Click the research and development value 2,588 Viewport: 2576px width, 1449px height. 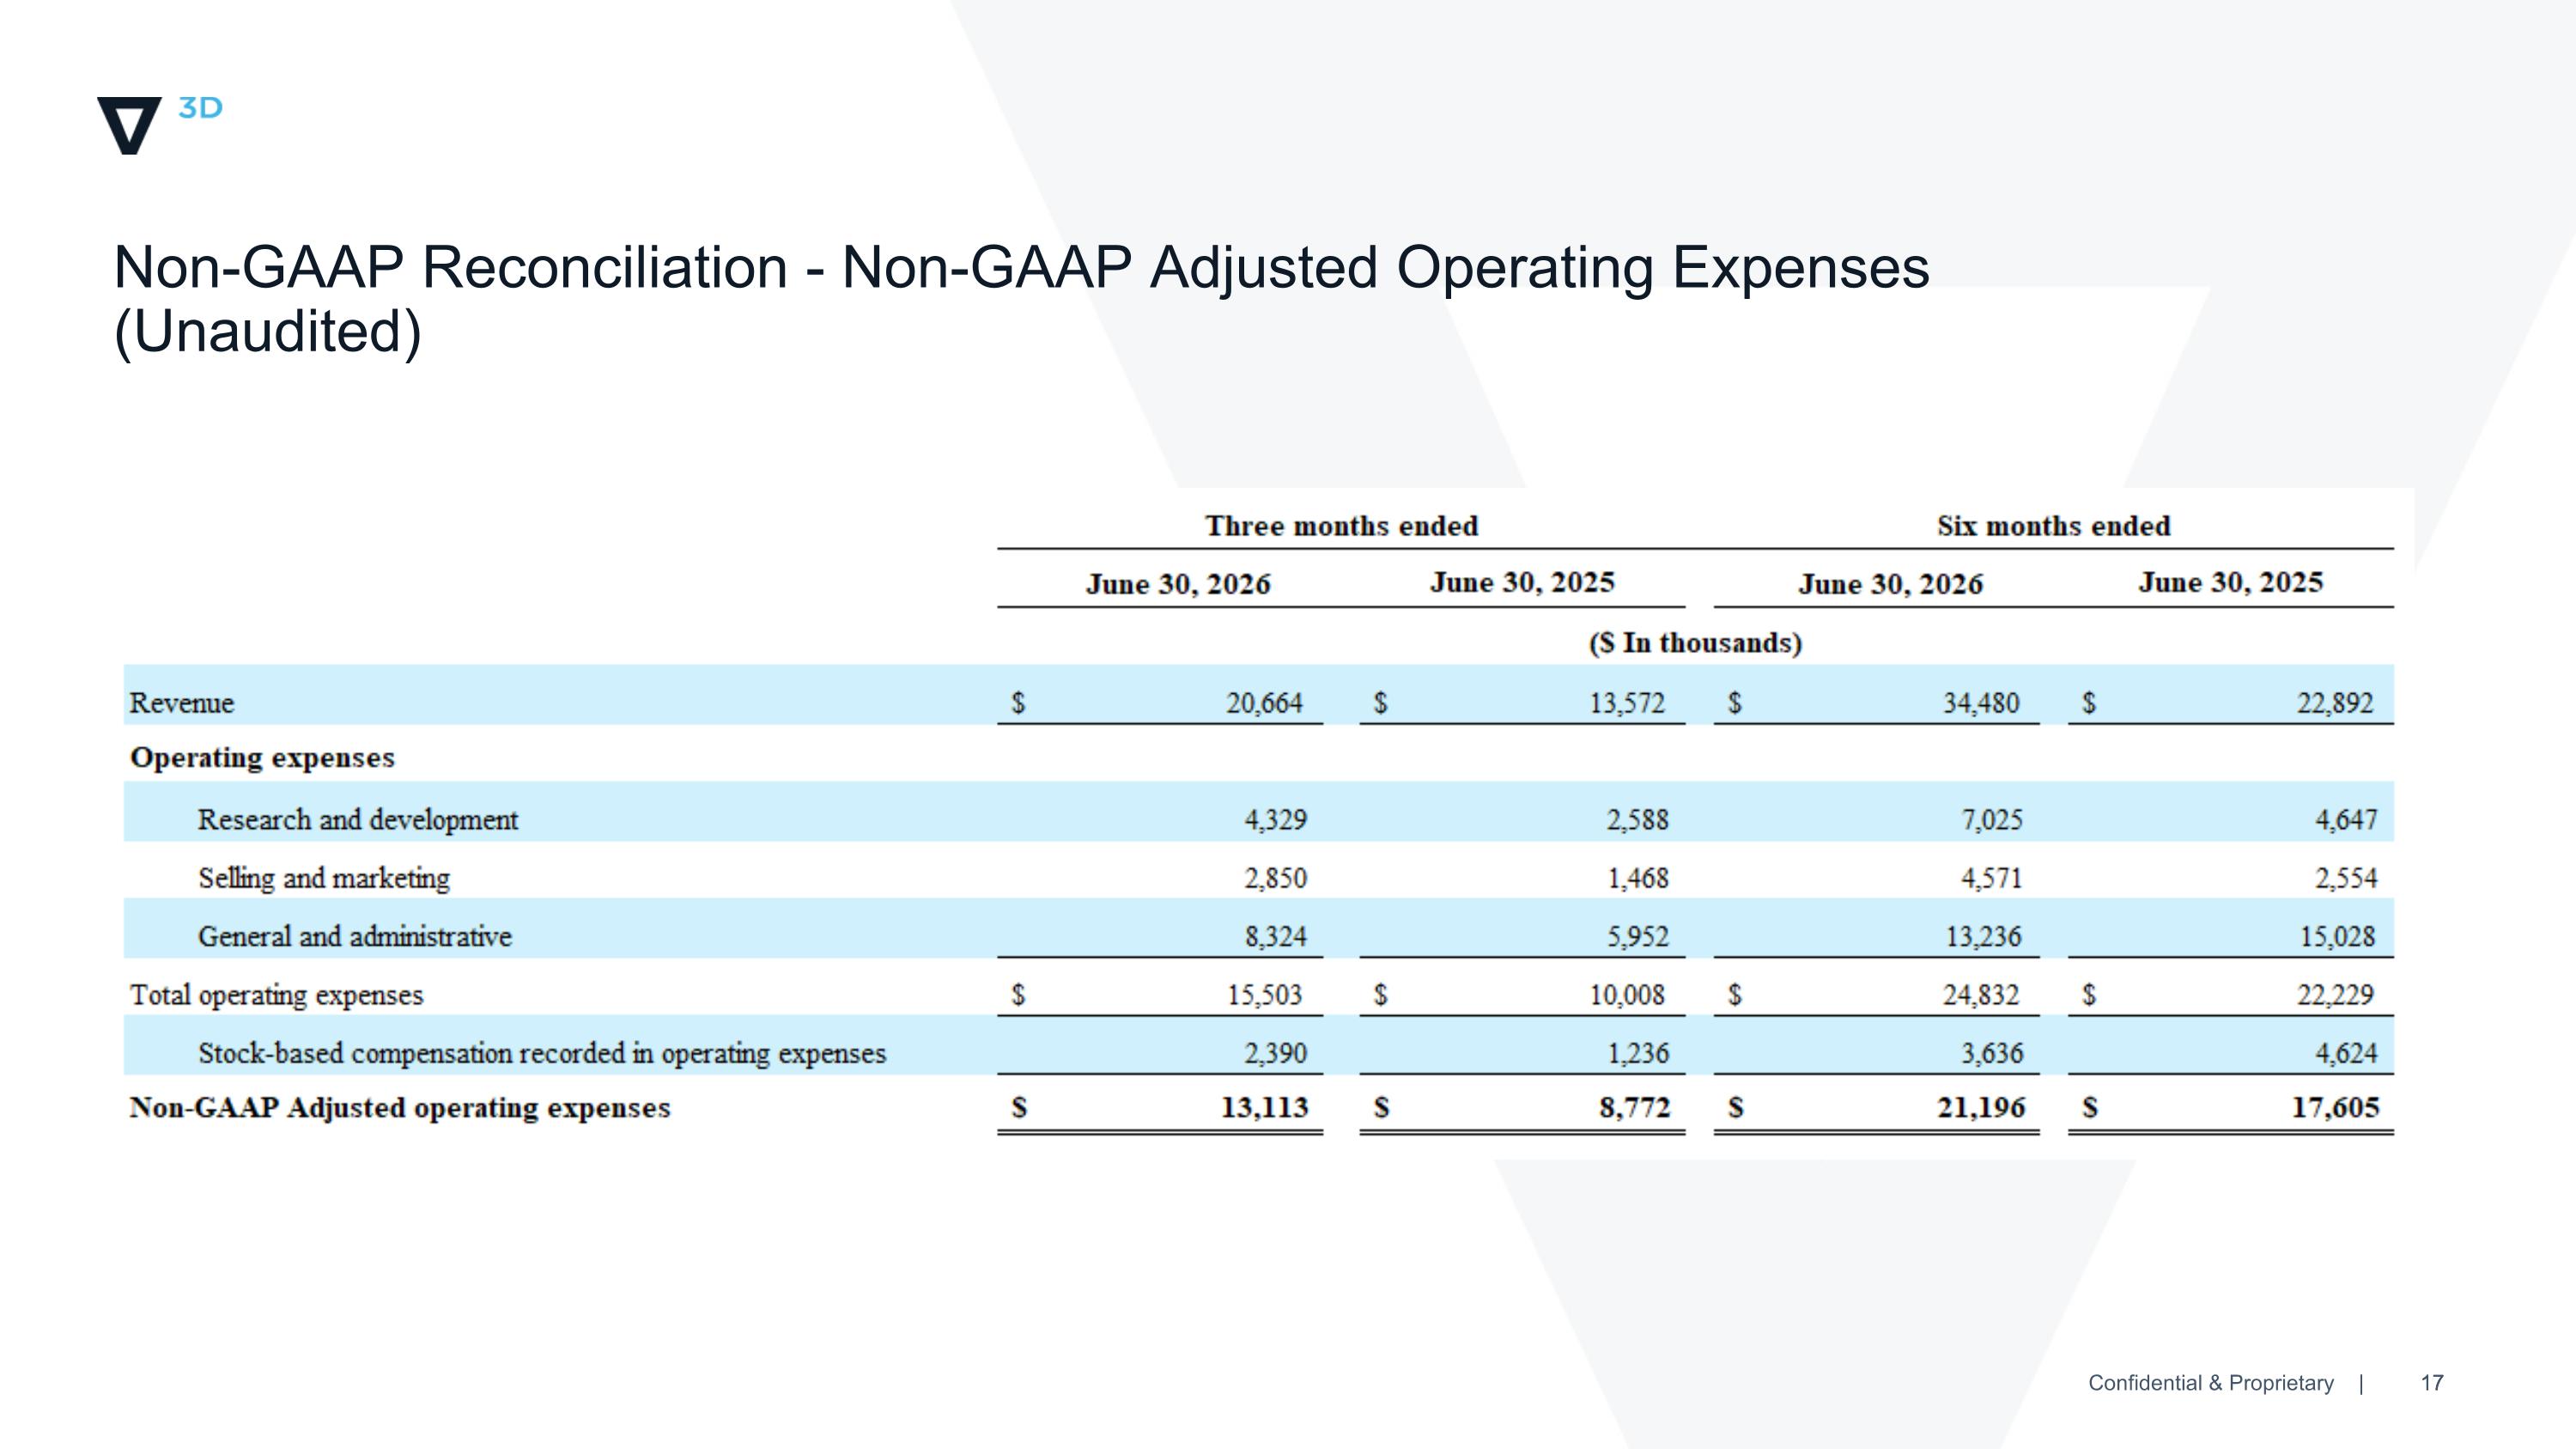[1638, 820]
